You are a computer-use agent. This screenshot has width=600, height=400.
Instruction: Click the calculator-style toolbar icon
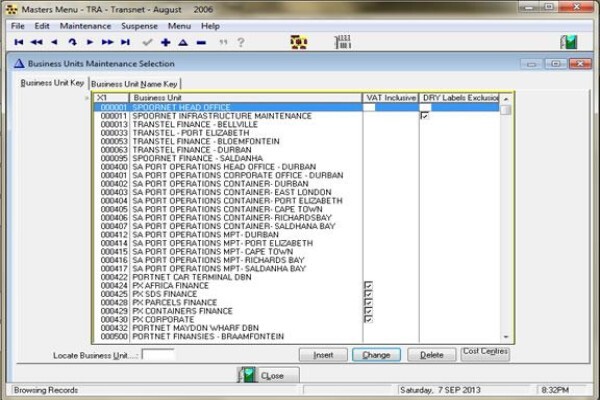(343, 42)
